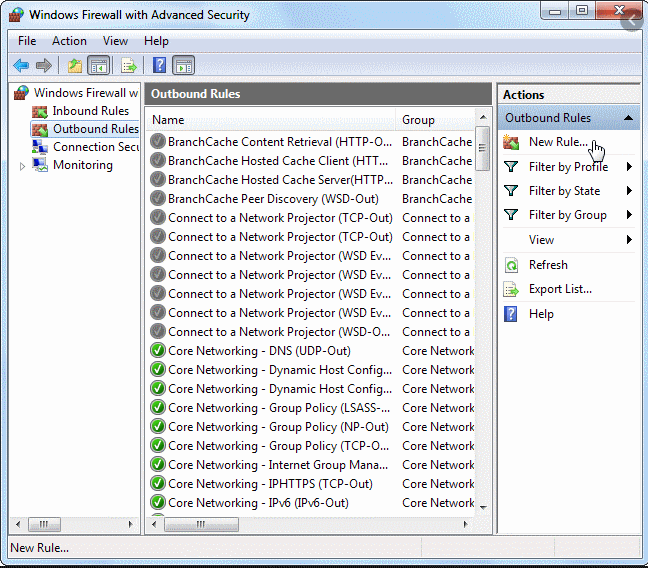Image resolution: width=648 pixels, height=568 pixels.
Task: Click the rules list vertical scrollbar thumb
Action: tap(482, 148)
